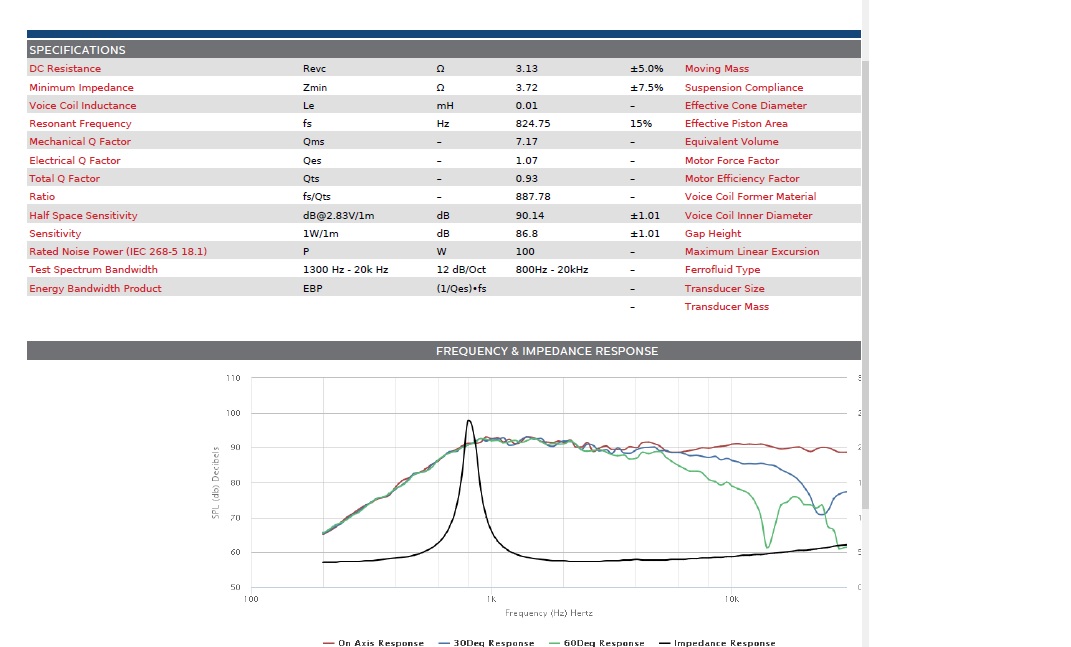
Task: Click the Energy Bandwidth Product label
Action: [x=96, y=288]
